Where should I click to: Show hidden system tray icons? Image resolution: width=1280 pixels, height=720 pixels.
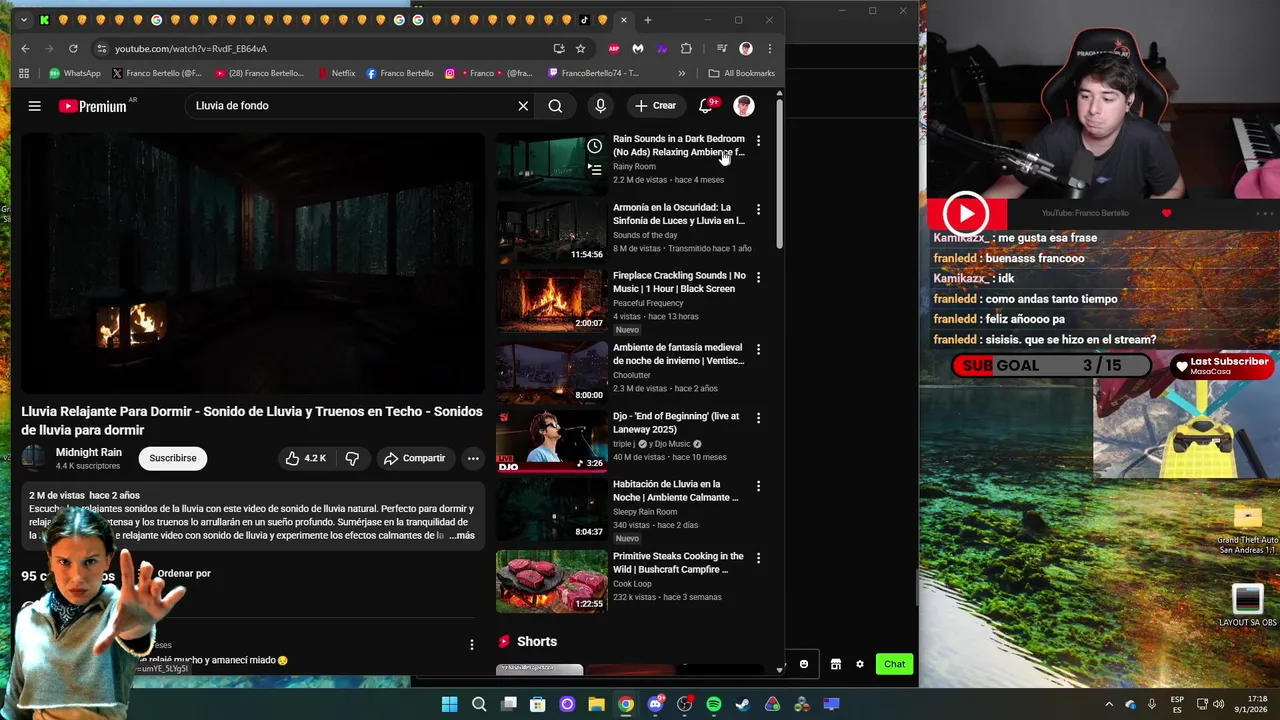point(1108,705)
